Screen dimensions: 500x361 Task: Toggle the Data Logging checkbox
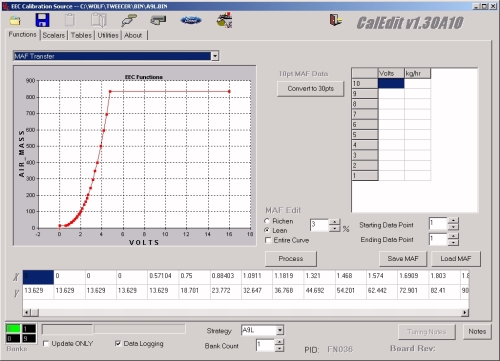pos(118,343)
